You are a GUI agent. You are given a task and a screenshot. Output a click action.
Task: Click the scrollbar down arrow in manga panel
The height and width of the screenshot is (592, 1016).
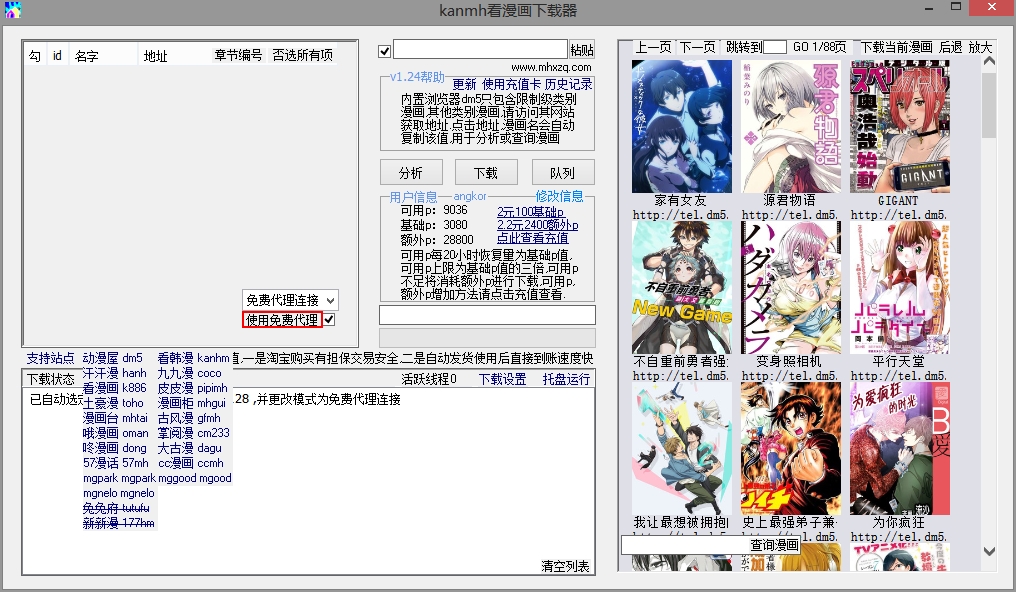989,552
